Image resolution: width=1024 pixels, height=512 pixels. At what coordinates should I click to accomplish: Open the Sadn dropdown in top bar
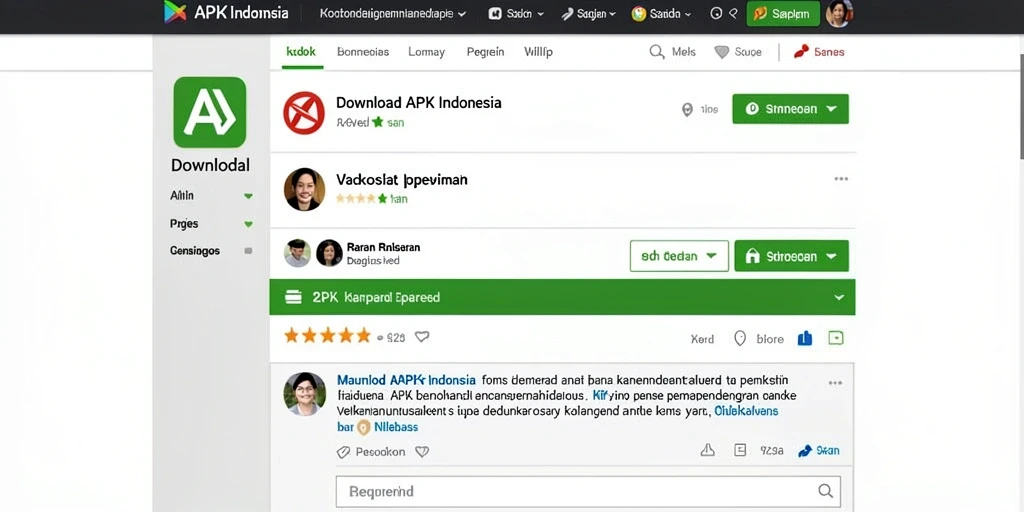coord(516,14)
